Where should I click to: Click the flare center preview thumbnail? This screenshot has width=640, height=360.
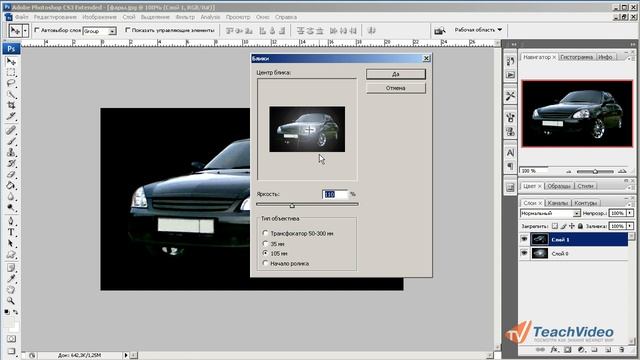click(307, 129)
